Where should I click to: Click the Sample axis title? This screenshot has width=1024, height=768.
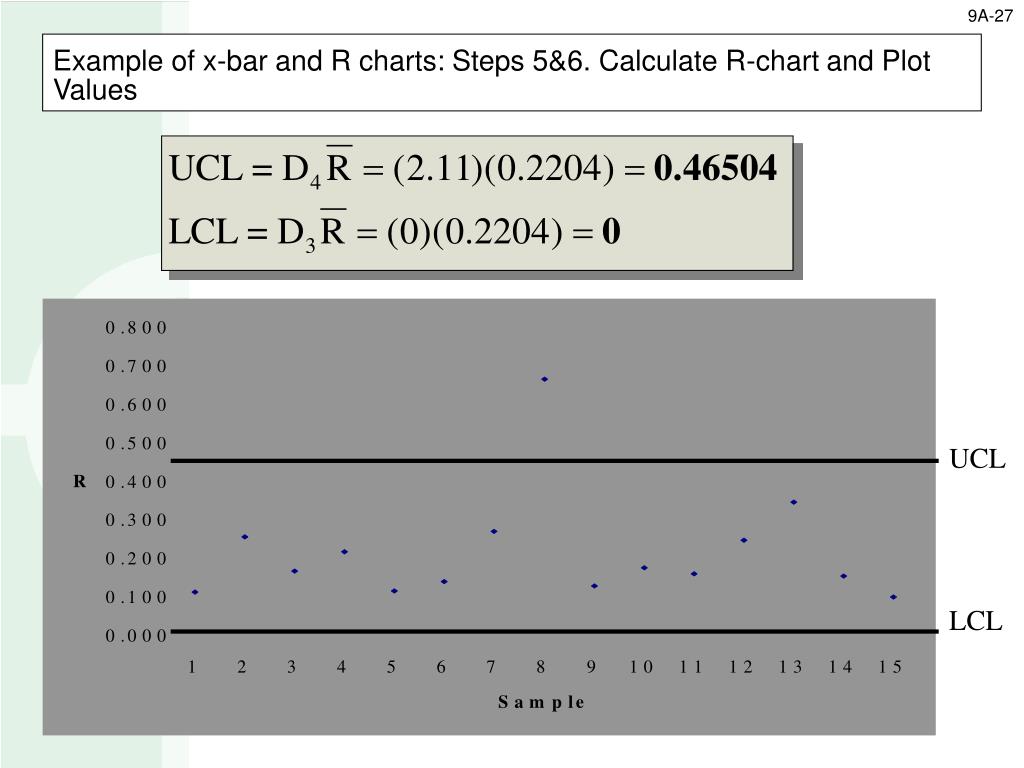[x=541, y=703]
